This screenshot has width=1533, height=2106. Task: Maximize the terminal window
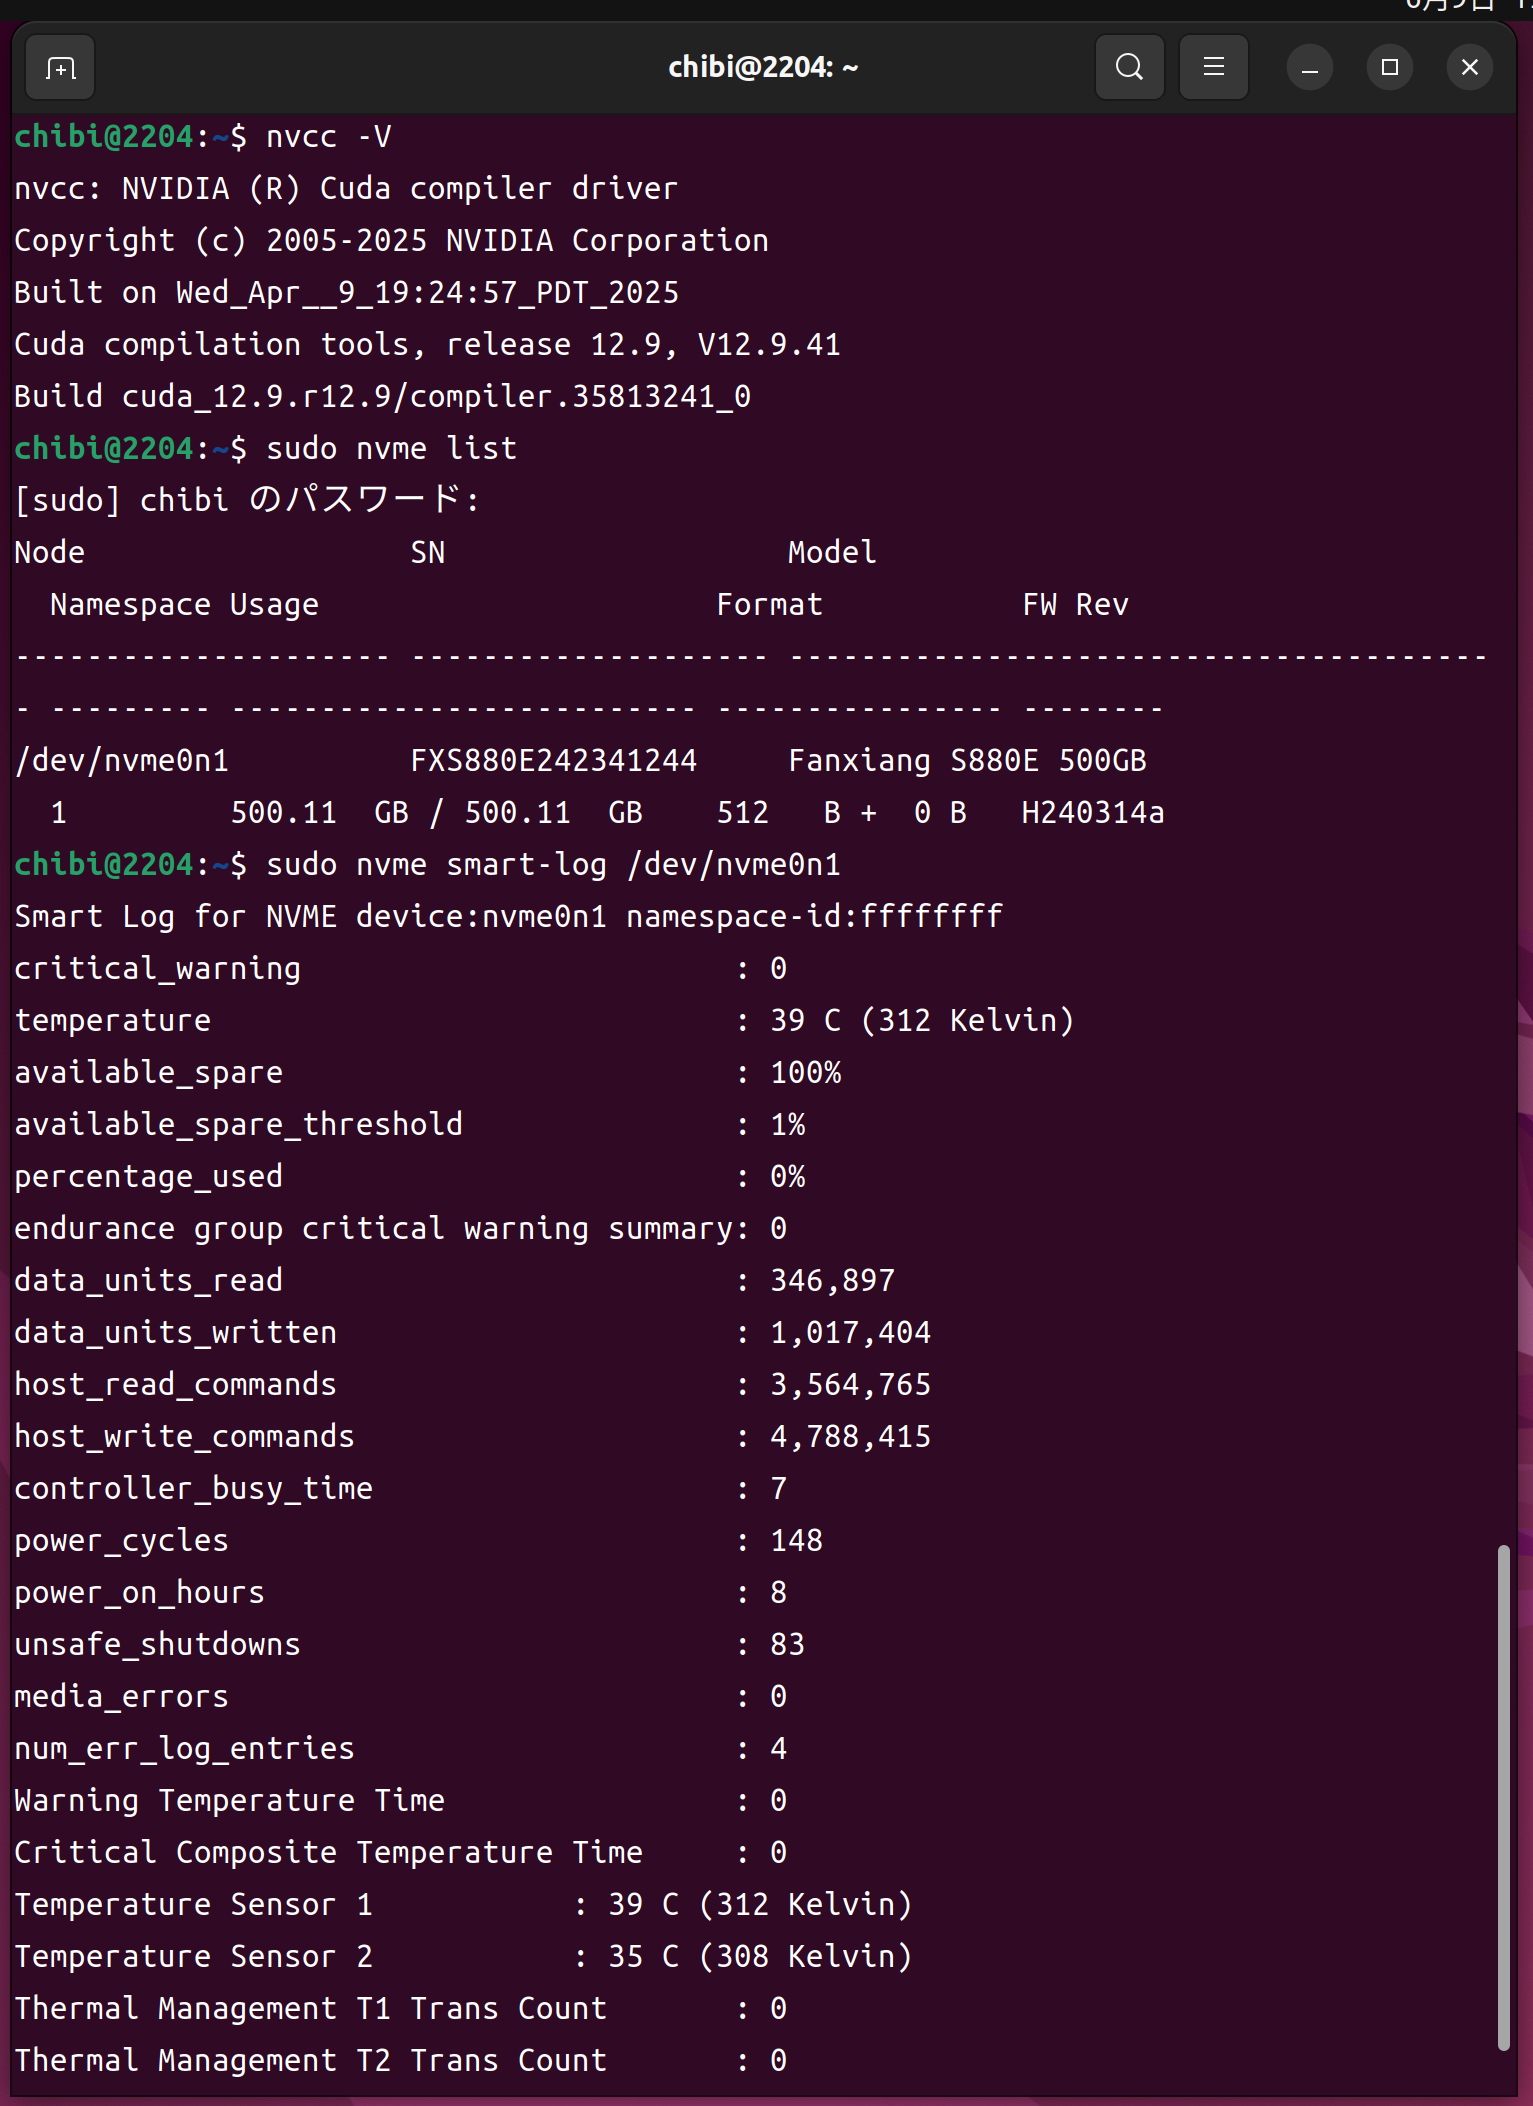(1389, 68)
